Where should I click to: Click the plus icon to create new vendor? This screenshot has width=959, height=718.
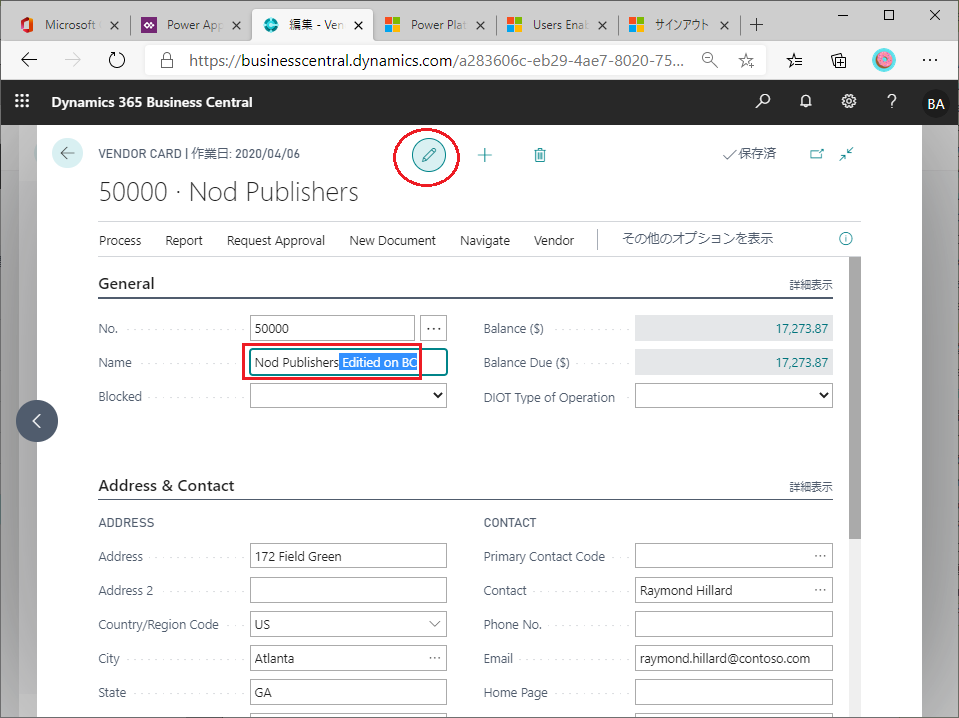[484, 155]
